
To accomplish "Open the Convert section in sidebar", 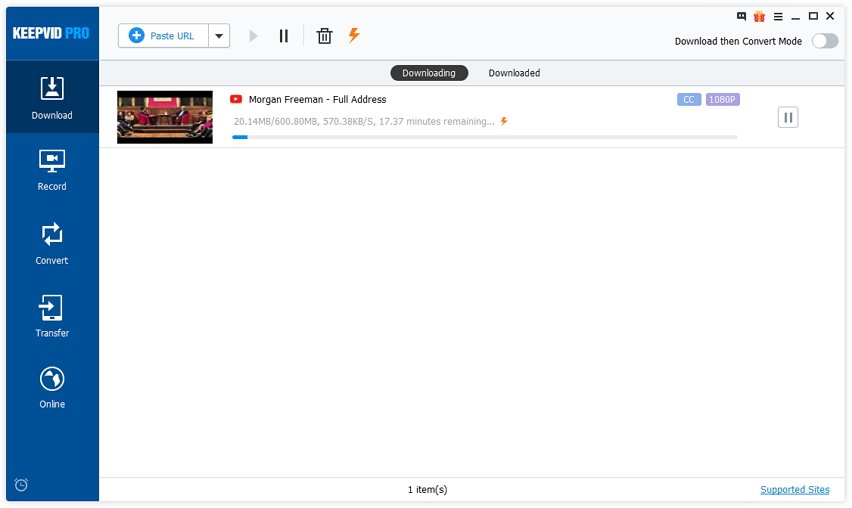I will click(x=52, y=243).
